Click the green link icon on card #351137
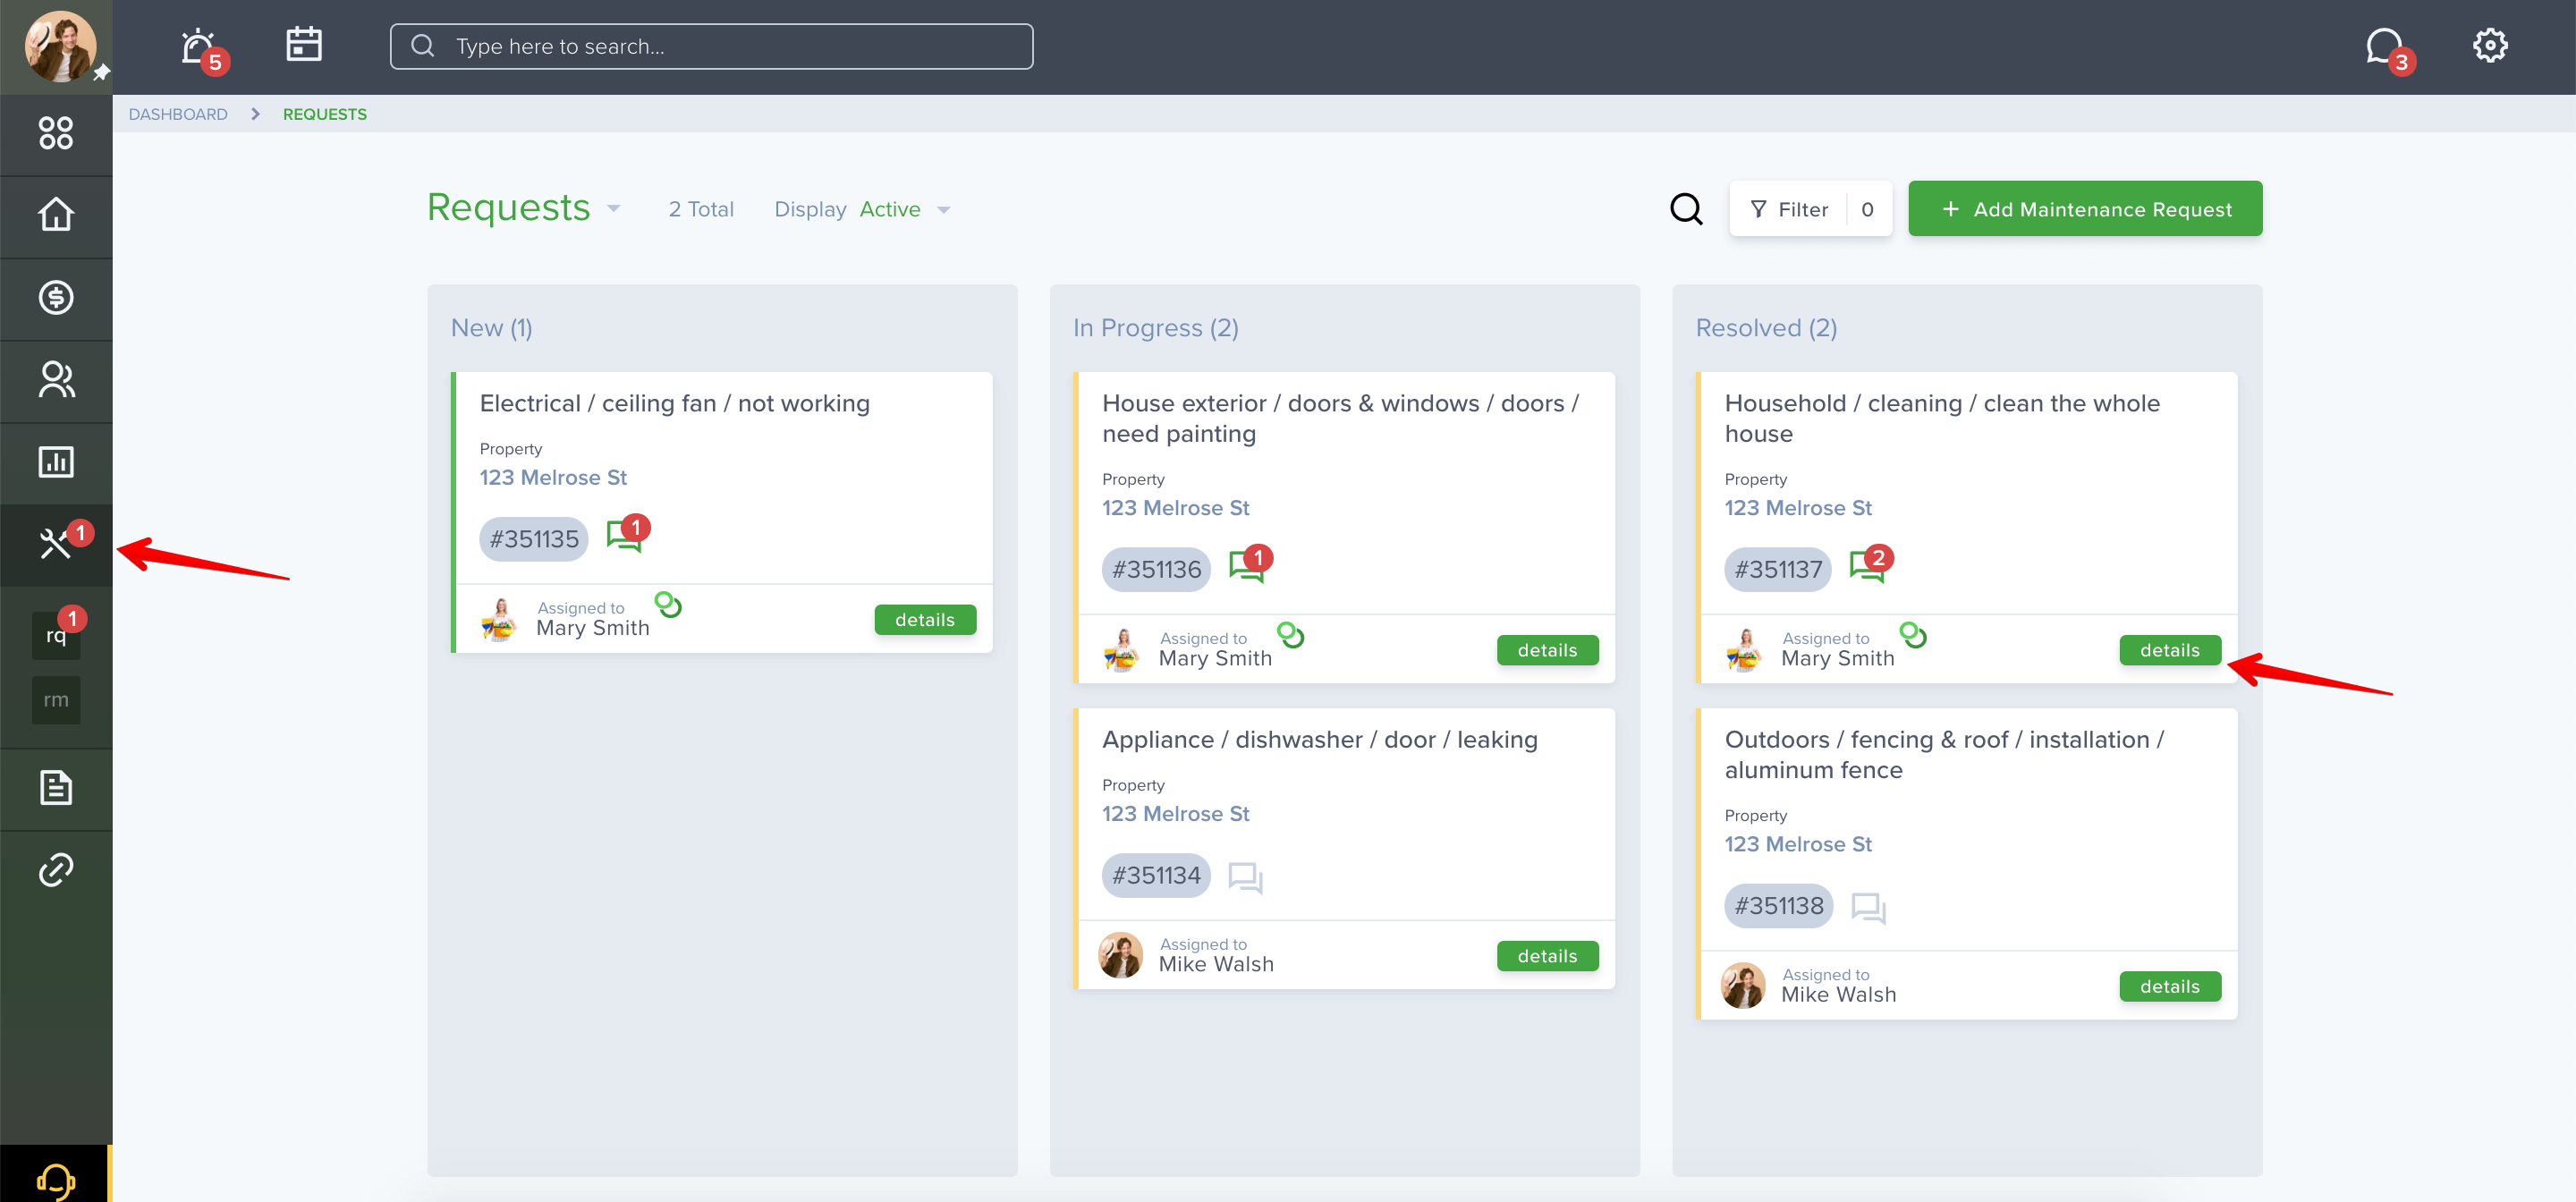 [1912, 634]
